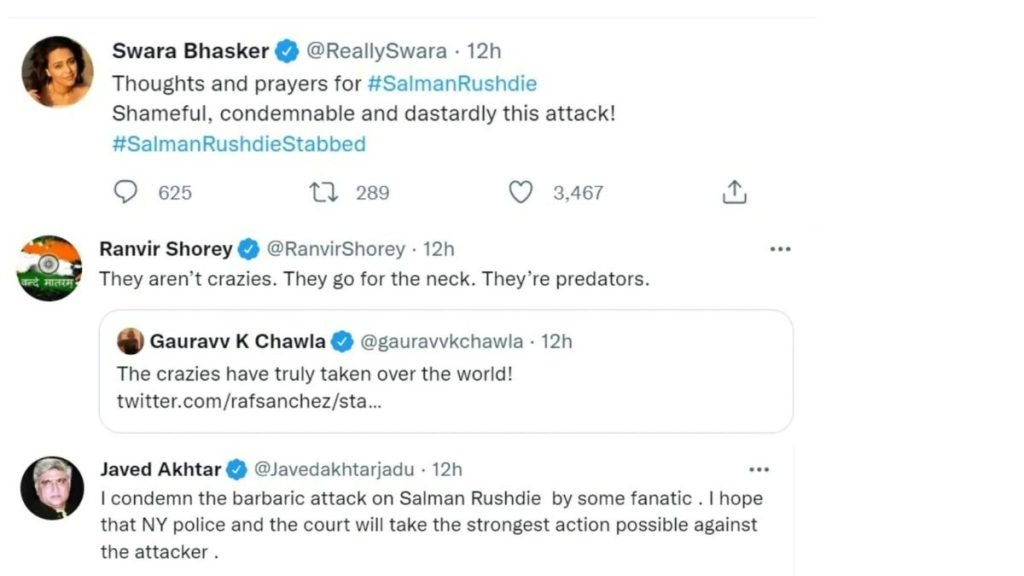This screenshot has height=576, width=1024.
Task: Click Ranvir Shorey's verified badge
Action: click(x=249, y=249)
